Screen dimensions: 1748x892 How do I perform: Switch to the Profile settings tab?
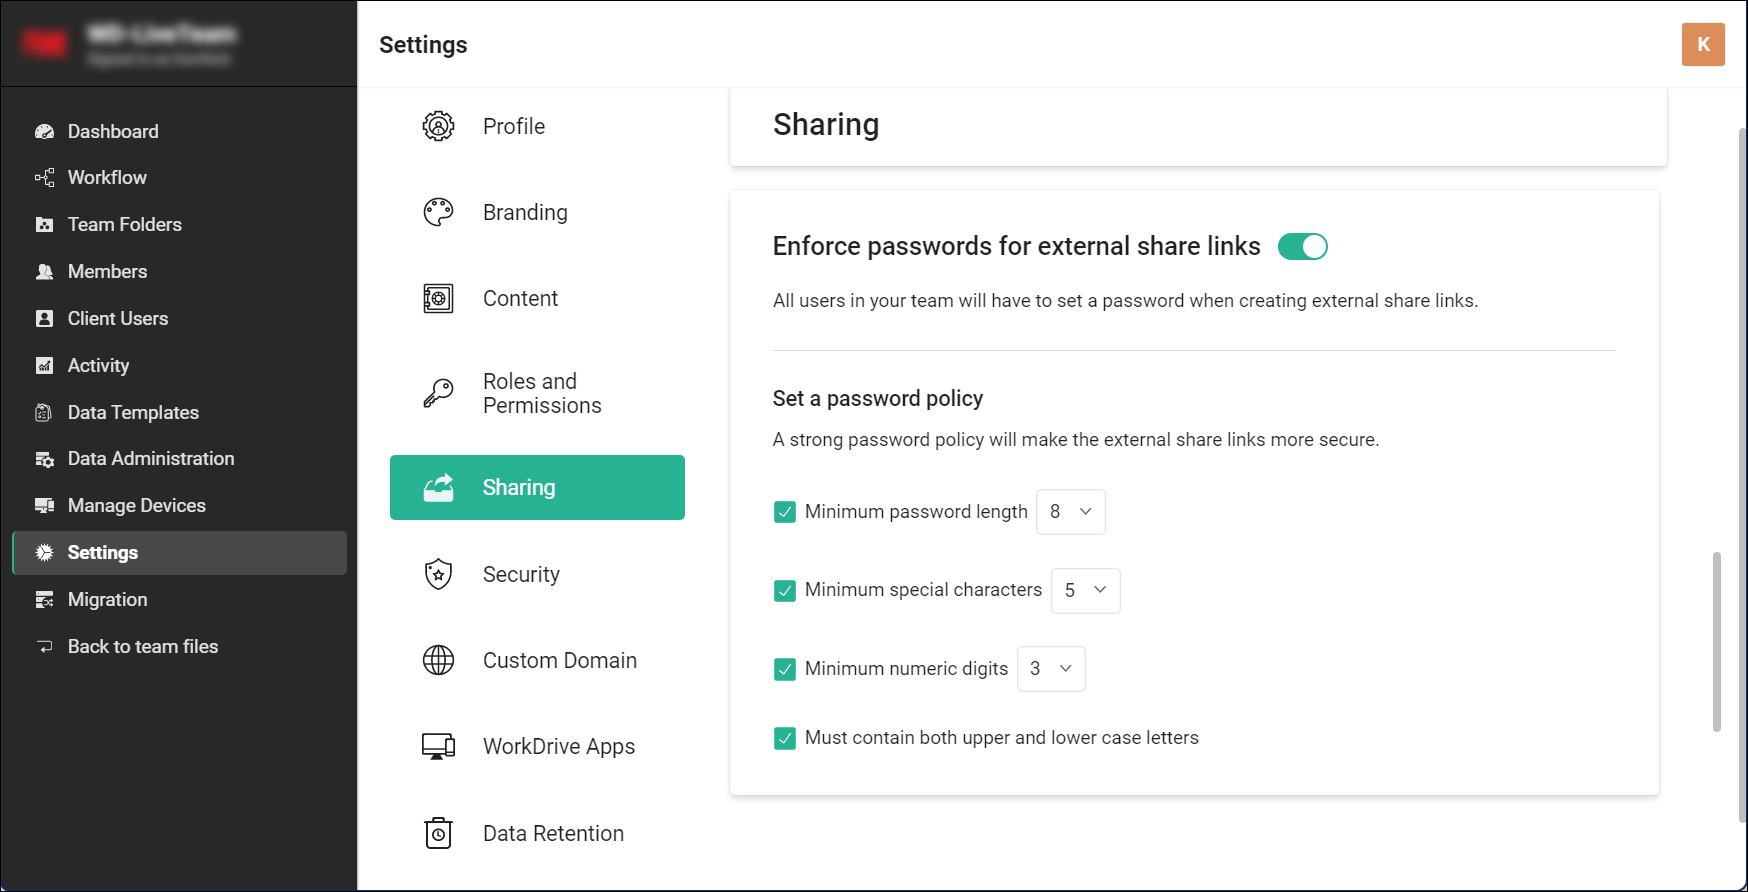click(514, 126)
